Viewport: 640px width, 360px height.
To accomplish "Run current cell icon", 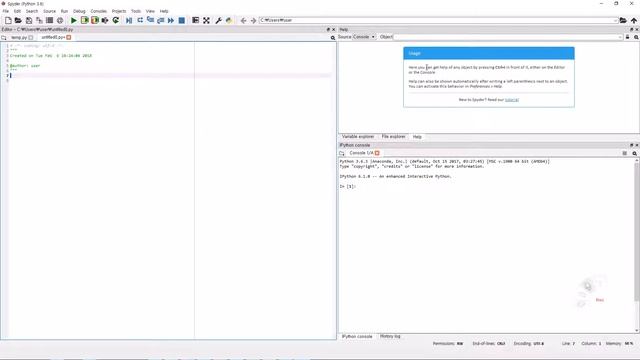I will pos(84,20).
